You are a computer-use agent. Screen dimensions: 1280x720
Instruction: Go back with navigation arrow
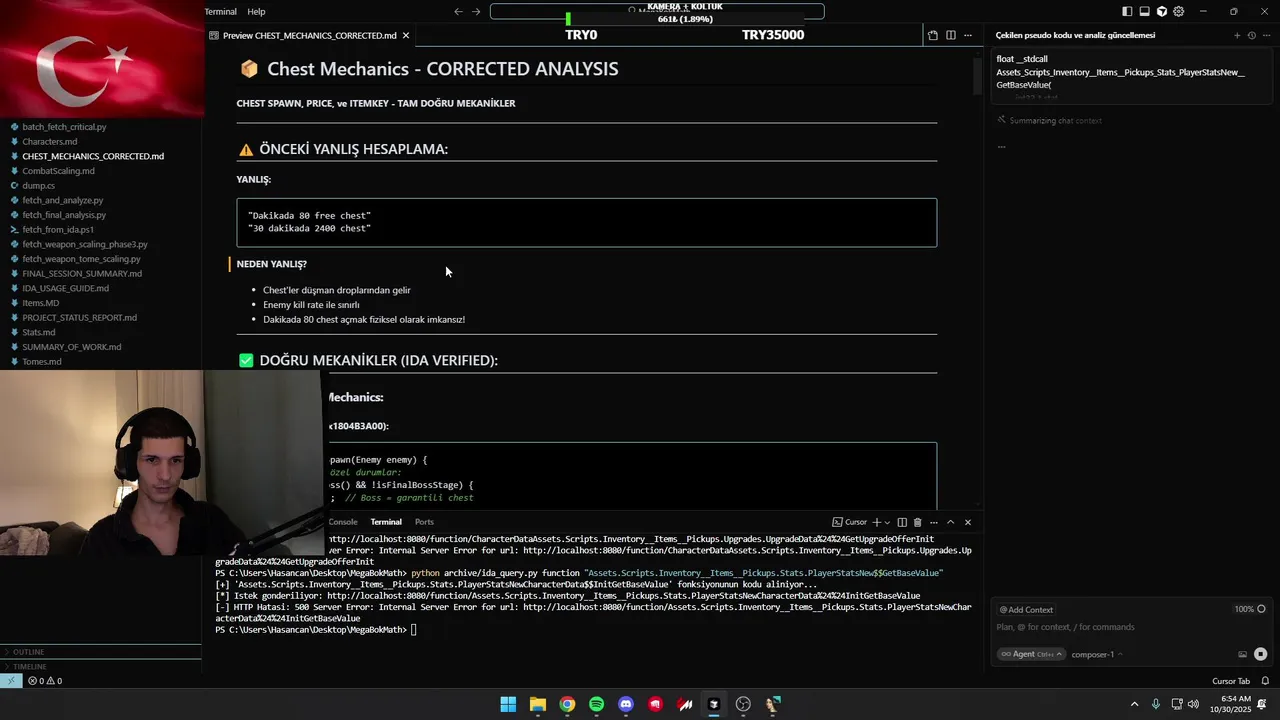click(x=458, y=12)
